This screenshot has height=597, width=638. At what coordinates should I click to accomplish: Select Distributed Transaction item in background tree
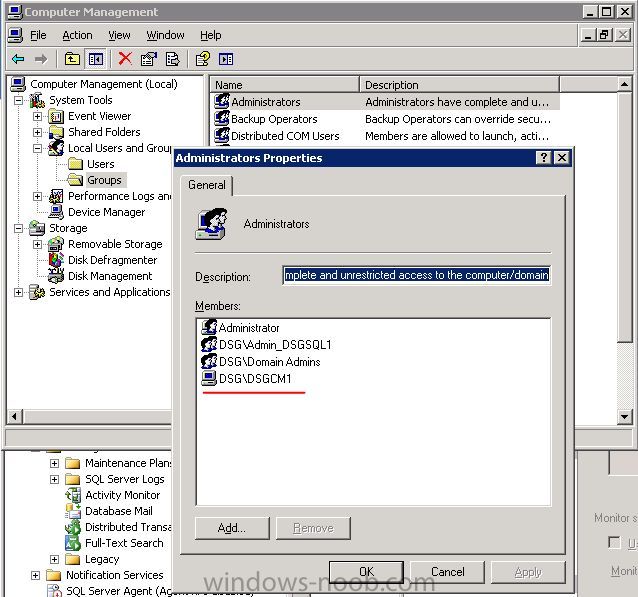pyautogui.click(x=128, y=527)
